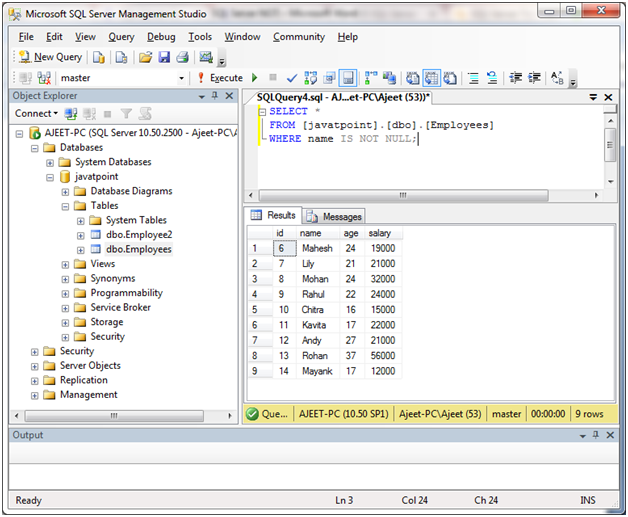
Task: Select the Service Broker folder
Action: pos(121,307)
